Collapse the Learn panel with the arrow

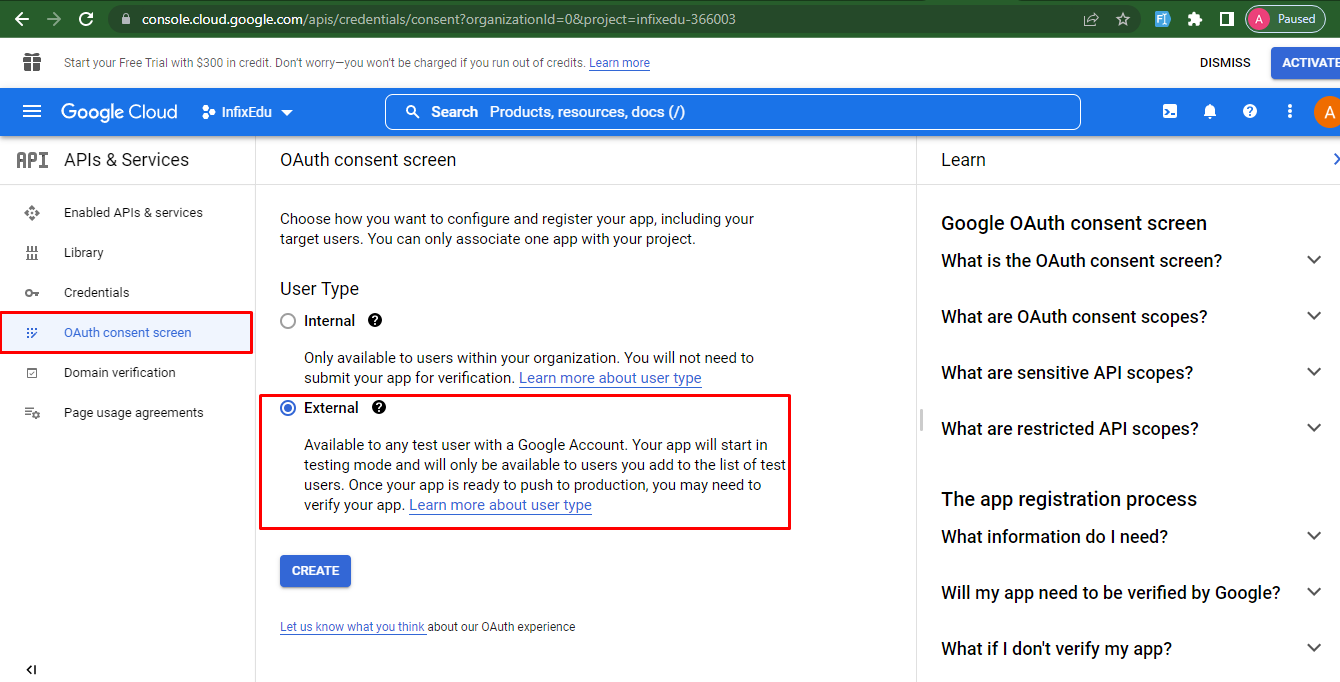(1335, 160)
